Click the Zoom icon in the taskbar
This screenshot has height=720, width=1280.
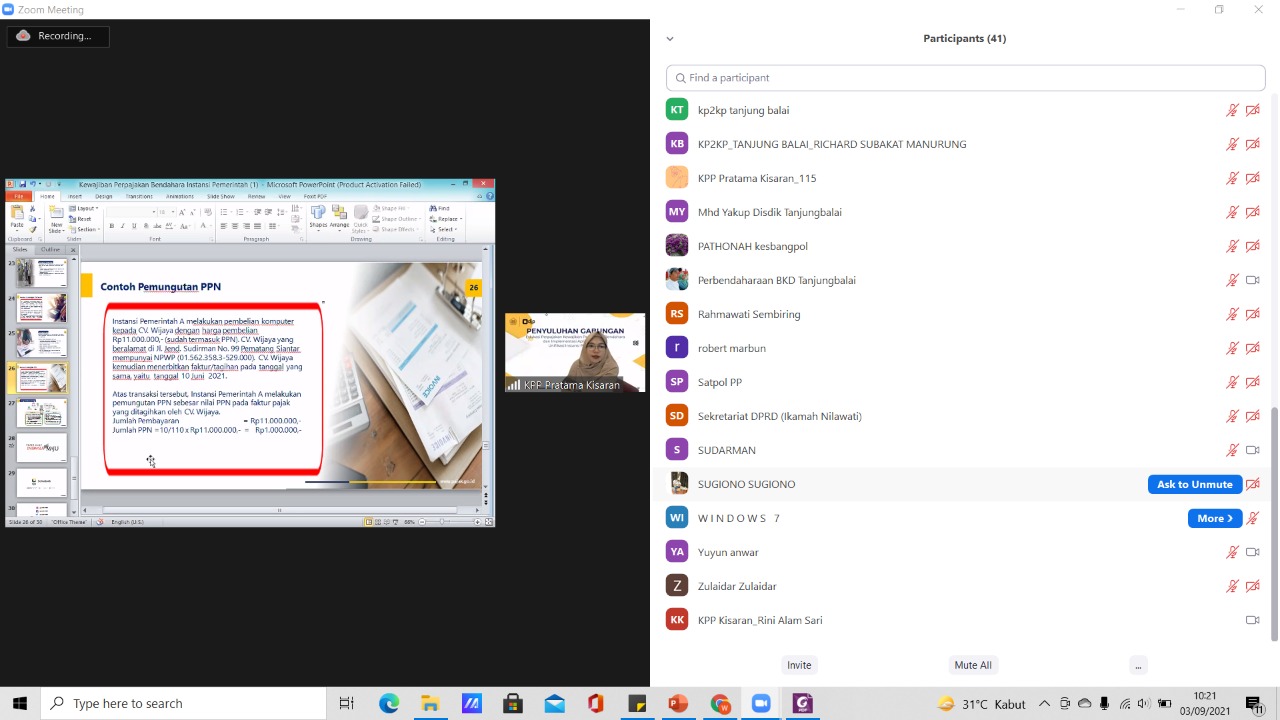(x=761, y=703)
